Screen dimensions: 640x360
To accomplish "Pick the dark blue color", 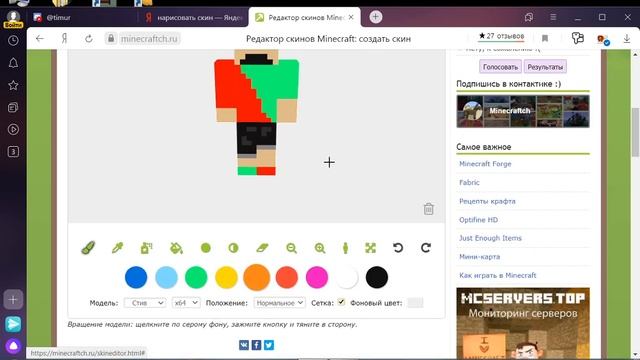I will pos(136,277).
